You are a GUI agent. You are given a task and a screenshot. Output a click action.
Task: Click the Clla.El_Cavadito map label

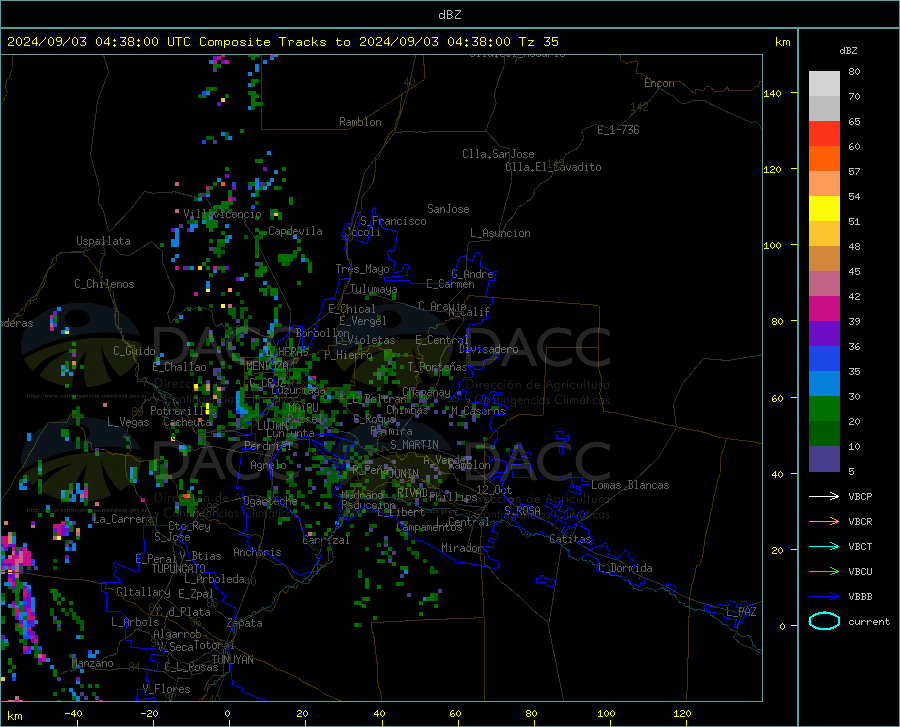coord(553,167)
